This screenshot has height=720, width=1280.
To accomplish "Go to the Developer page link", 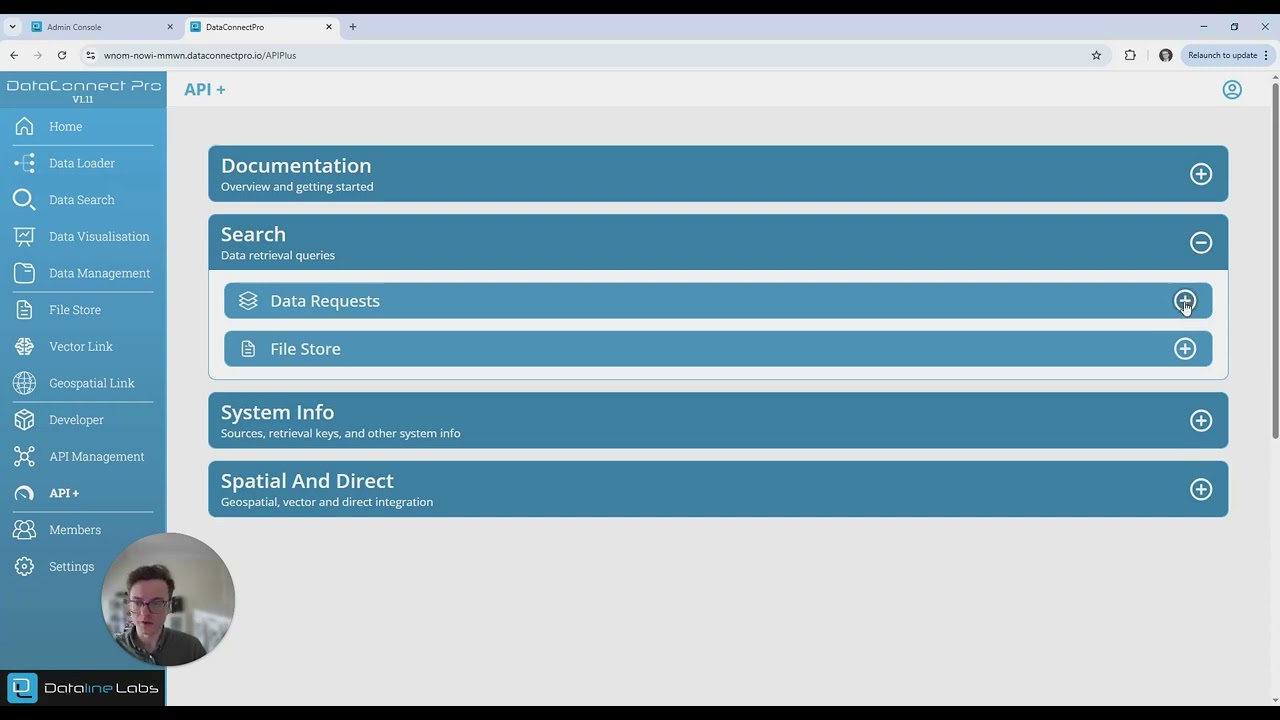I will [76, 420].
